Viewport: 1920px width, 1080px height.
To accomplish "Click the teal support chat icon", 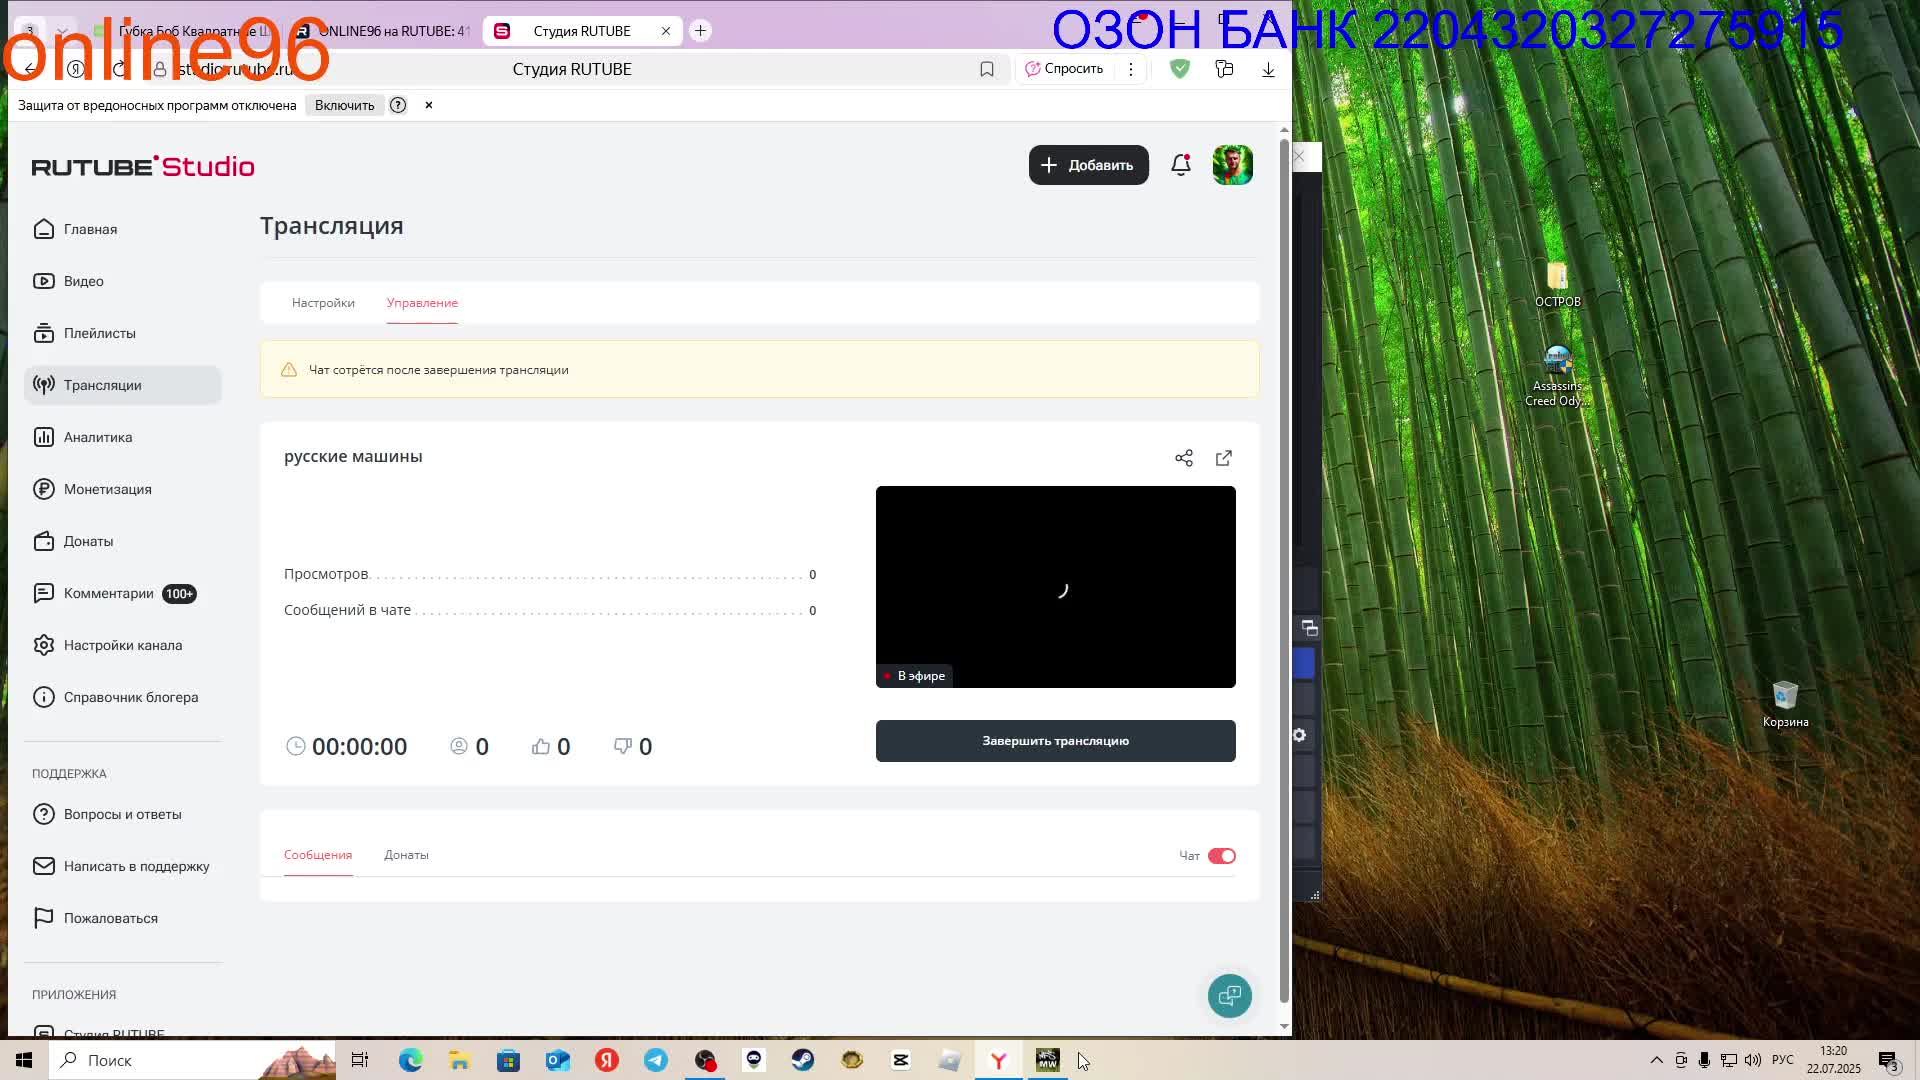I will click(1229, 996).
